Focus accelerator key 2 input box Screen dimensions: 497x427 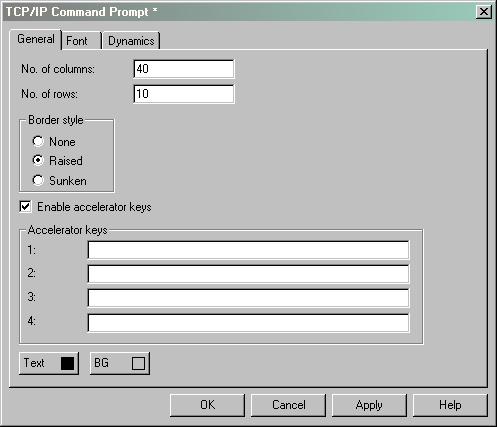tap(248, 274)
